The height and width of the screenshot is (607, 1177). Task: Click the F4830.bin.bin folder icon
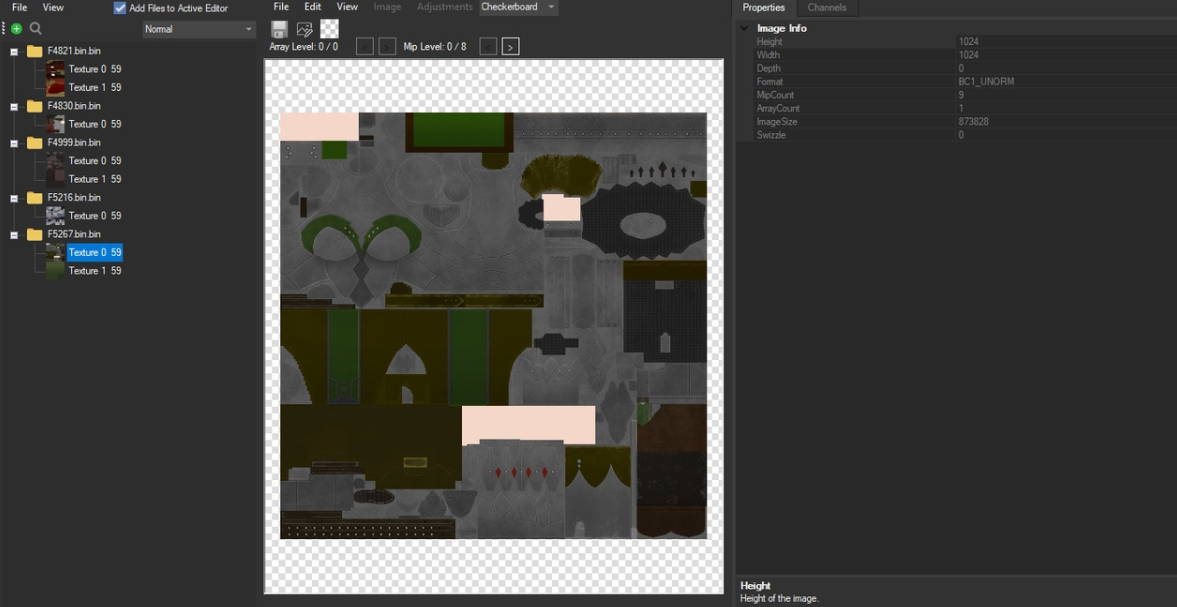35,106
